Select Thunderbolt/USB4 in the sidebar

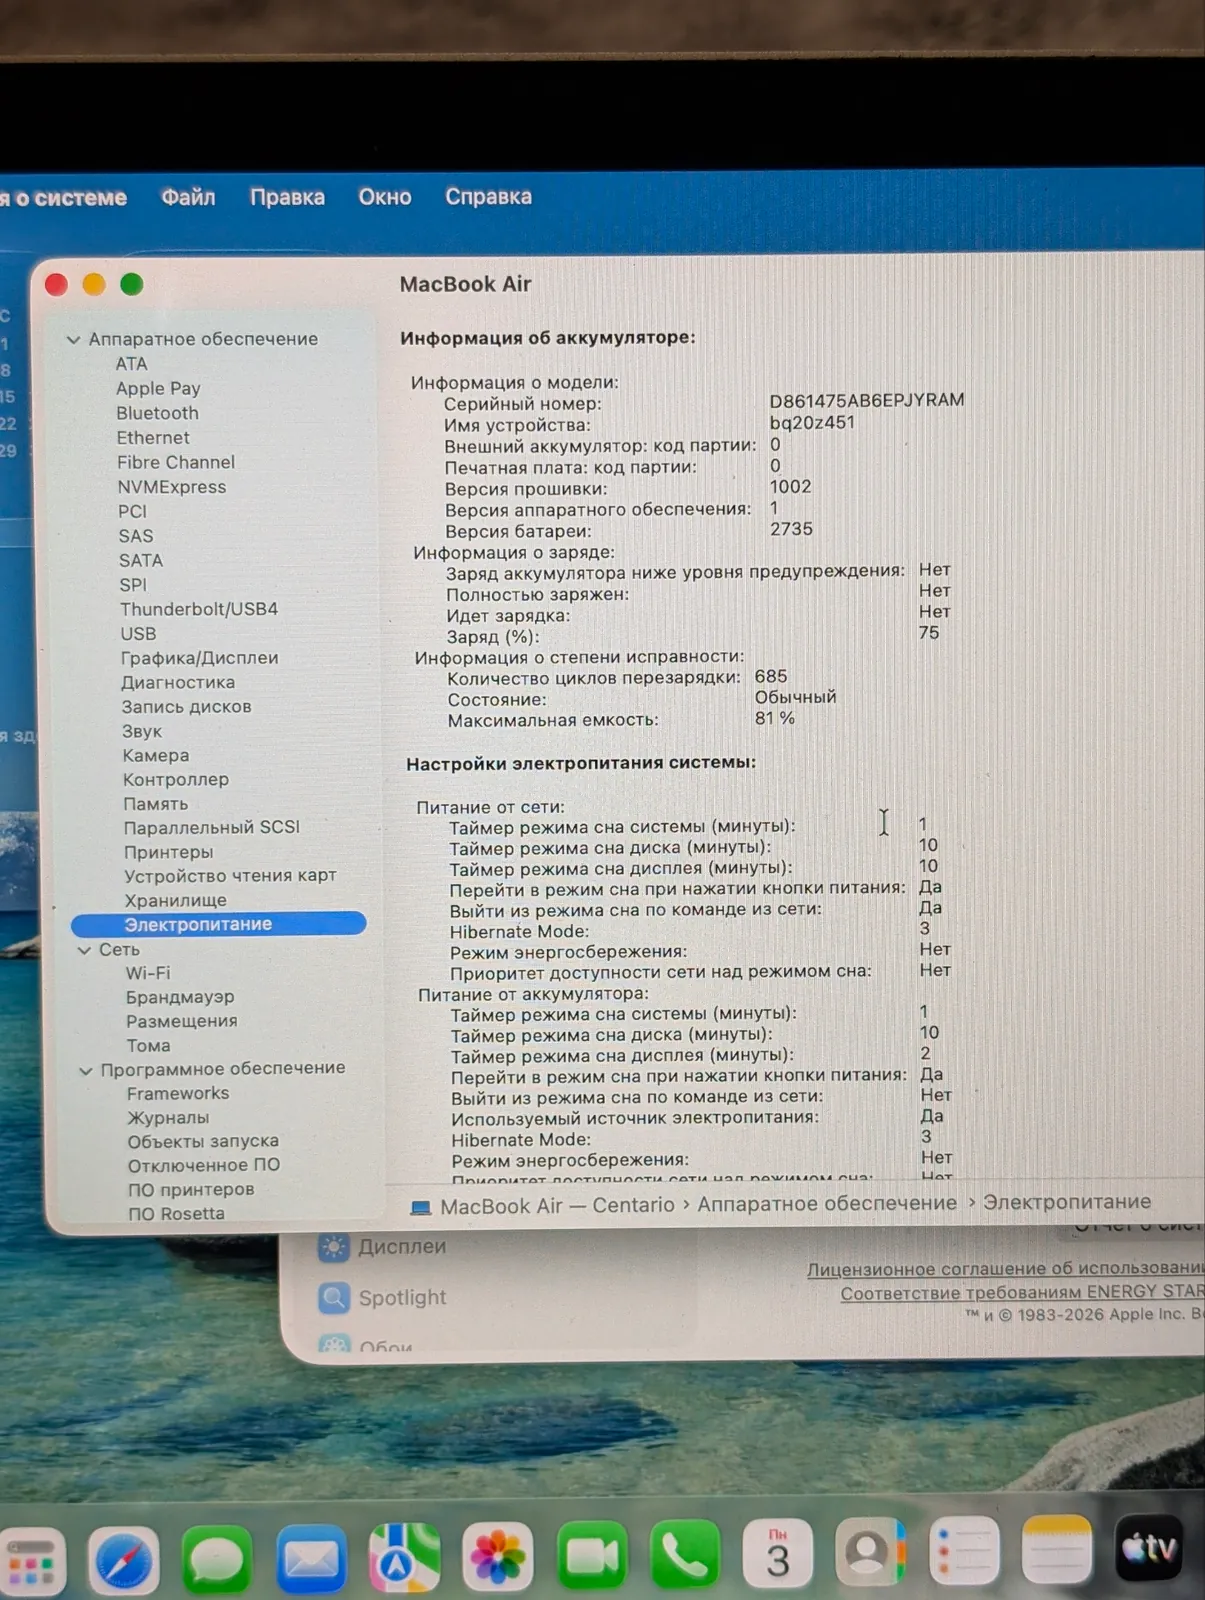point(199,609)
